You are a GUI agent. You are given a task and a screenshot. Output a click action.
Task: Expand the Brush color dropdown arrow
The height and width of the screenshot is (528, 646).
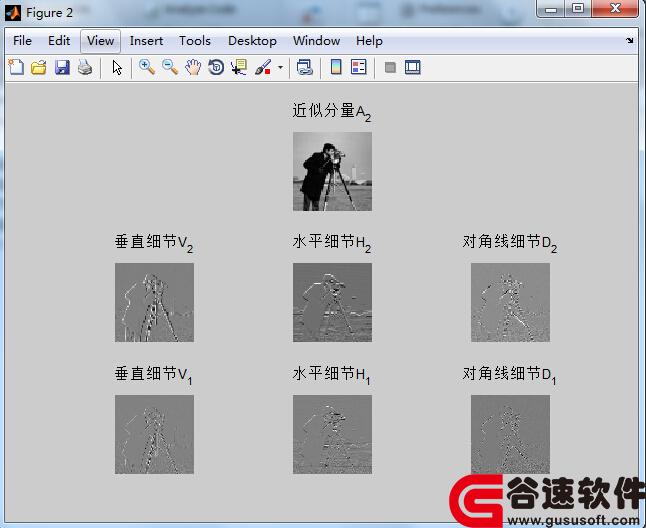tap(281, 67)
